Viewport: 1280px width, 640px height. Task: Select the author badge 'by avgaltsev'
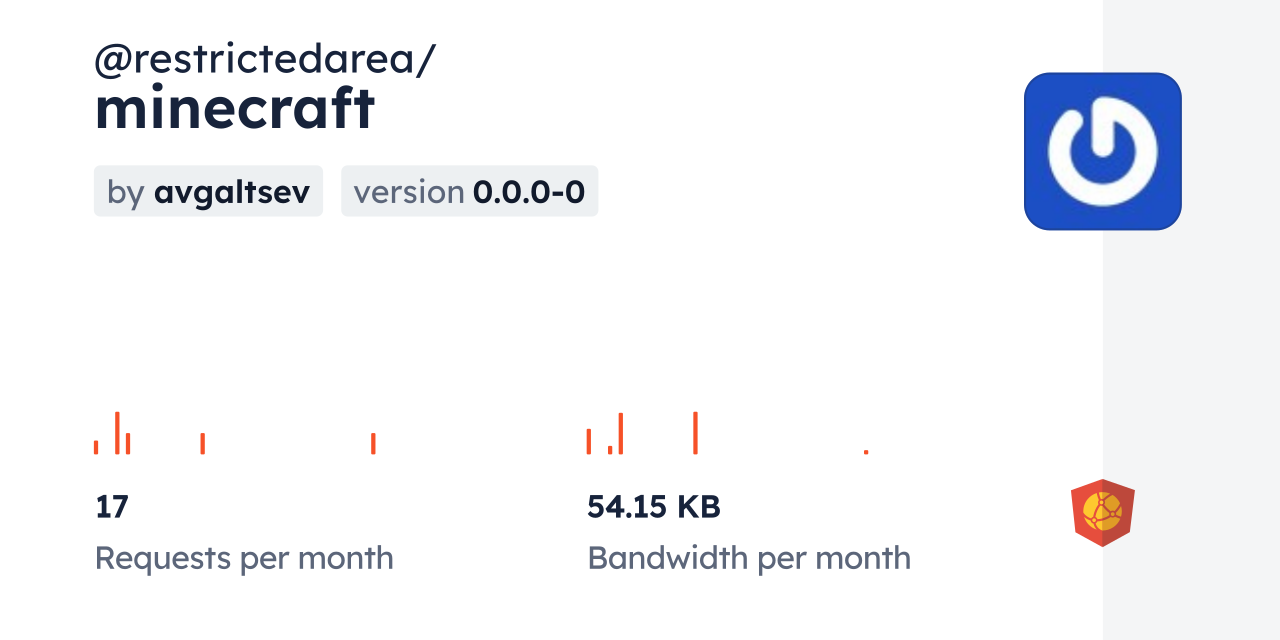[208, 191]
